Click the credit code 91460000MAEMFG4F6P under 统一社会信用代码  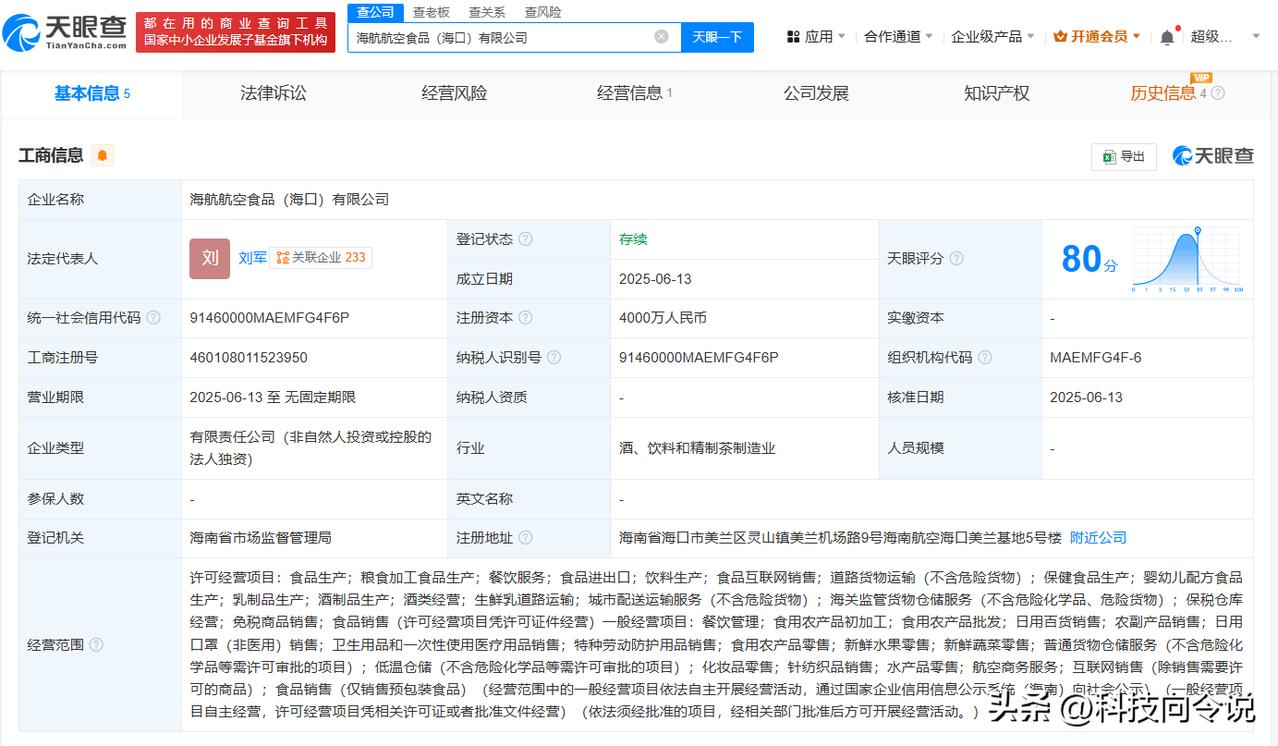point(269,318)
